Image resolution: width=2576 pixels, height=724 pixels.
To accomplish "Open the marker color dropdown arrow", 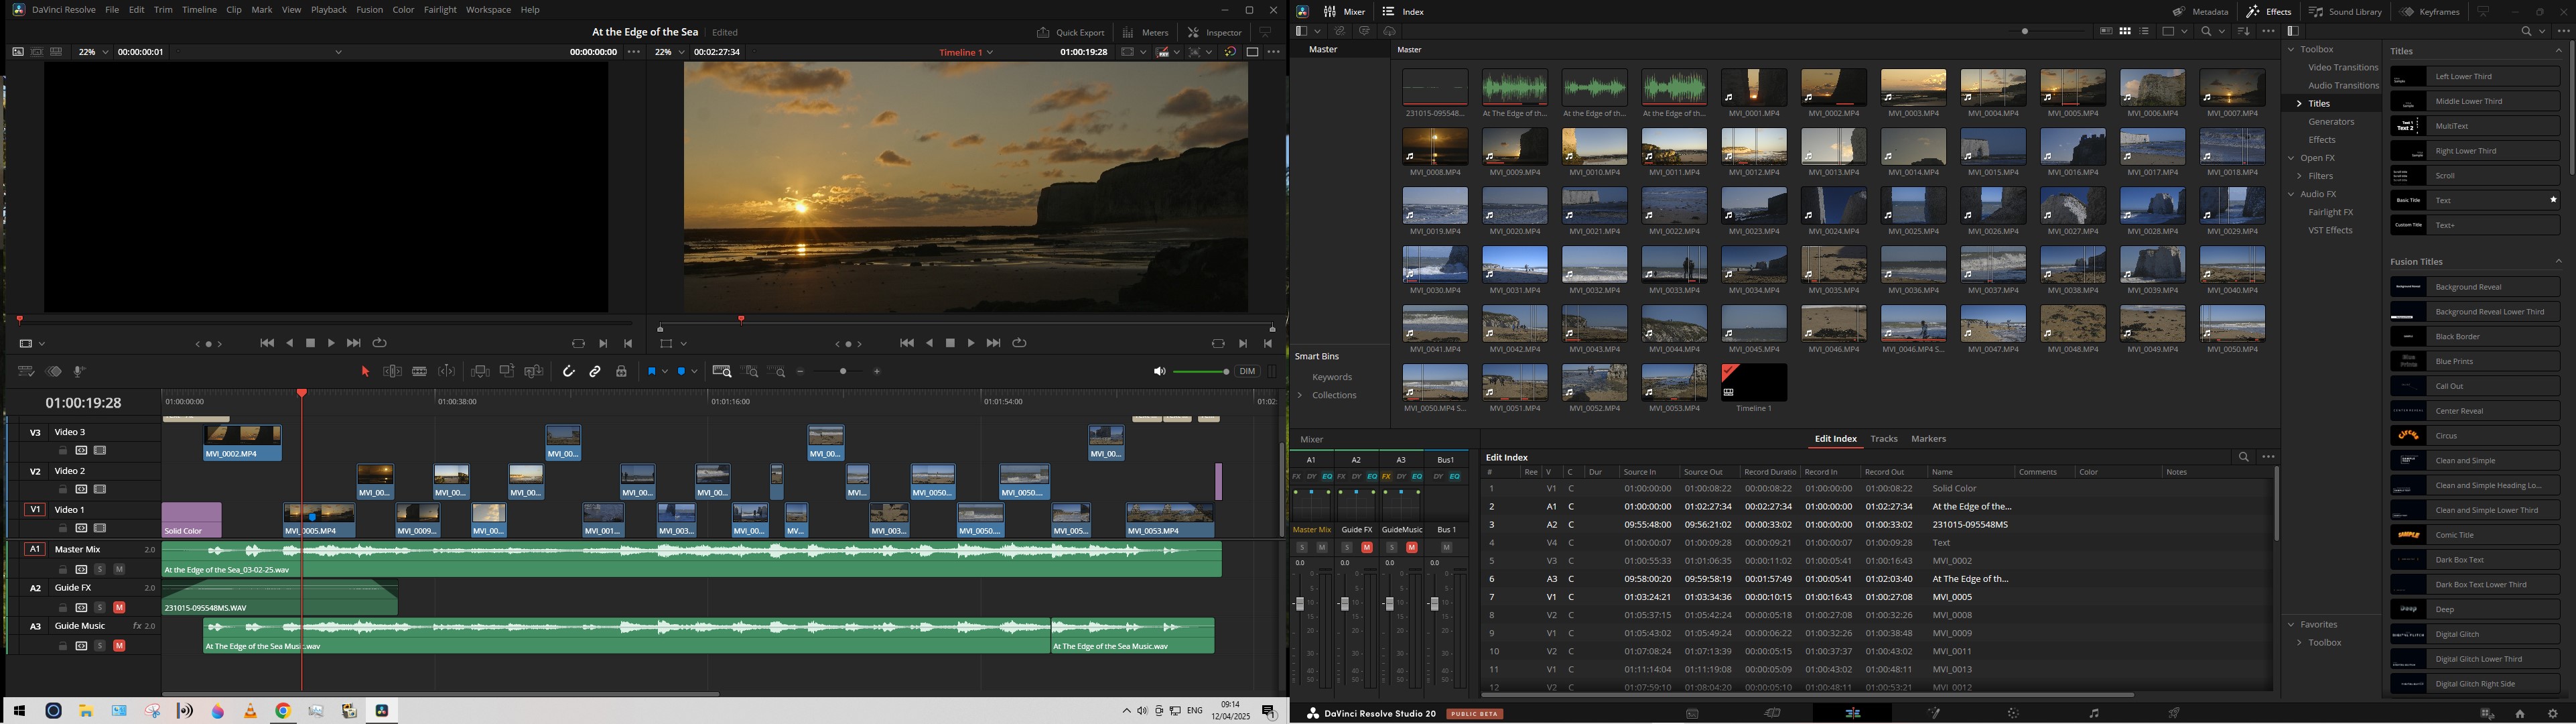I will click(x=695, y=372).
